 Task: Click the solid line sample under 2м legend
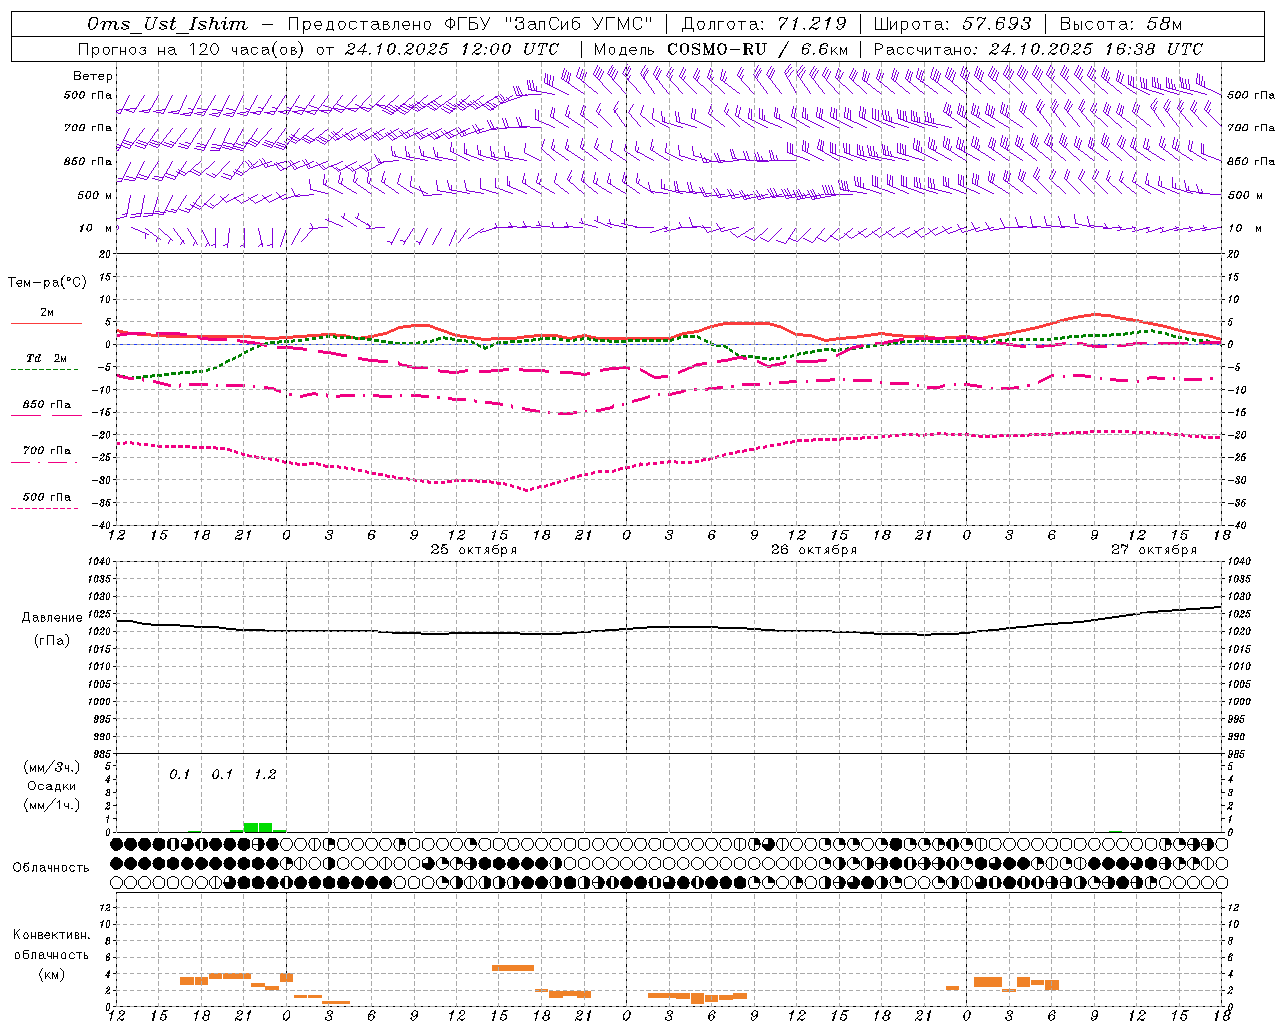pos(47,324)
